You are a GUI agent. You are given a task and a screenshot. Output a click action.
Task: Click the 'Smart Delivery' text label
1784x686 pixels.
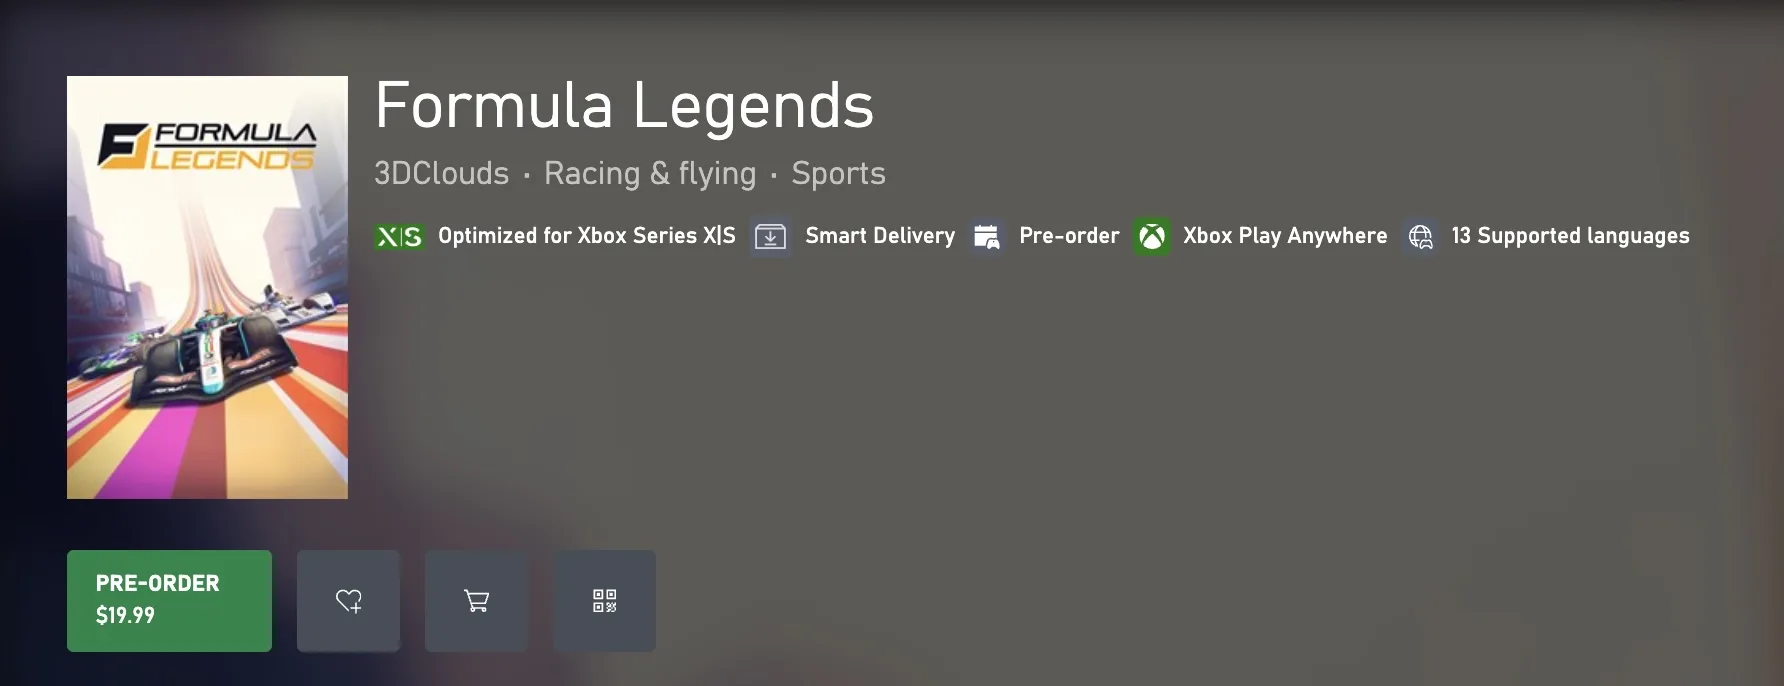[880, 236]
